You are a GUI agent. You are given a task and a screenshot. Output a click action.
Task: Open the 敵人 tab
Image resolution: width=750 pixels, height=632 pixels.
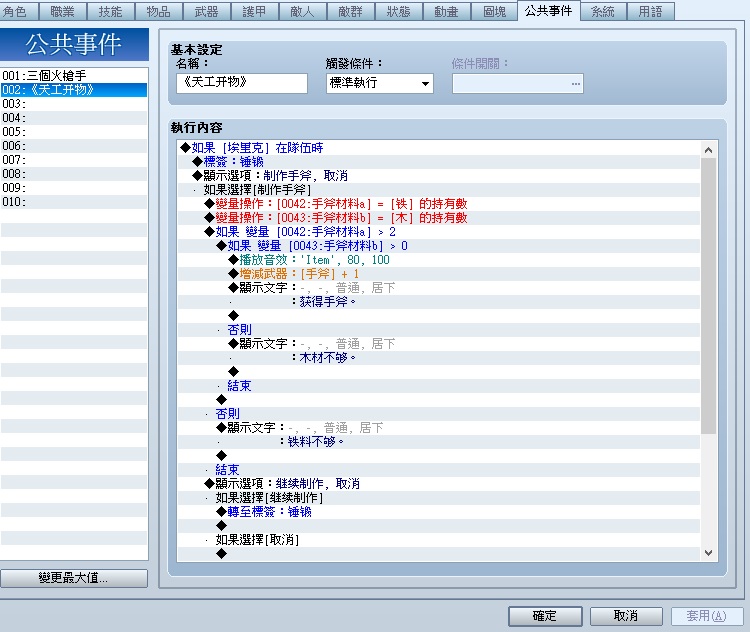(302, 11)
